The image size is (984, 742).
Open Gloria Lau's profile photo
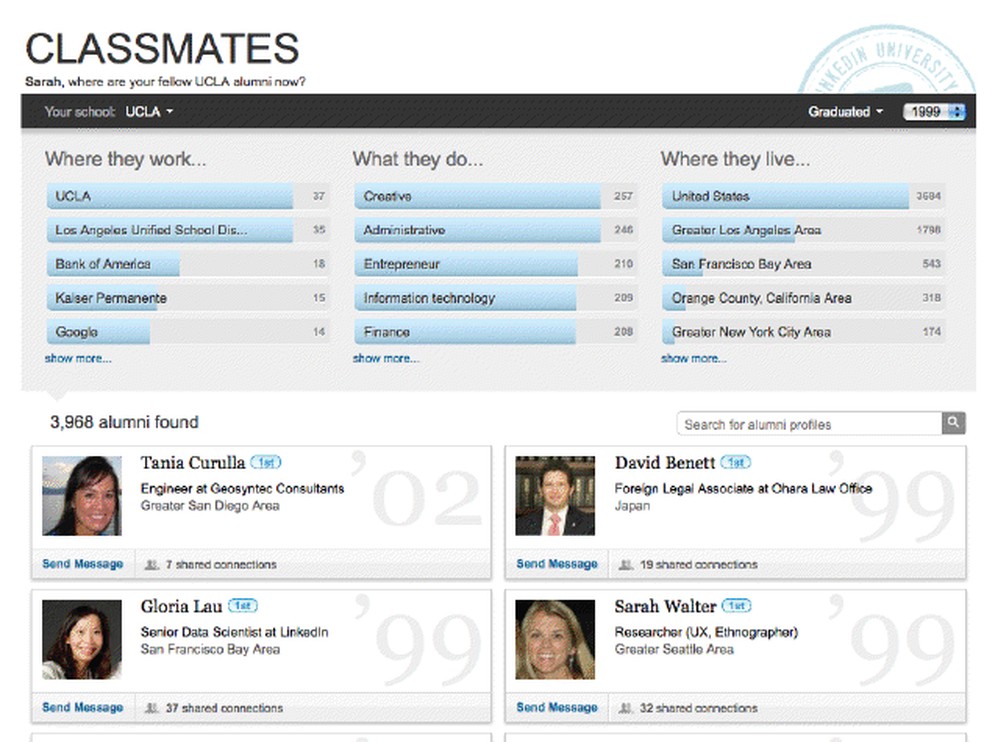[82, 640]
